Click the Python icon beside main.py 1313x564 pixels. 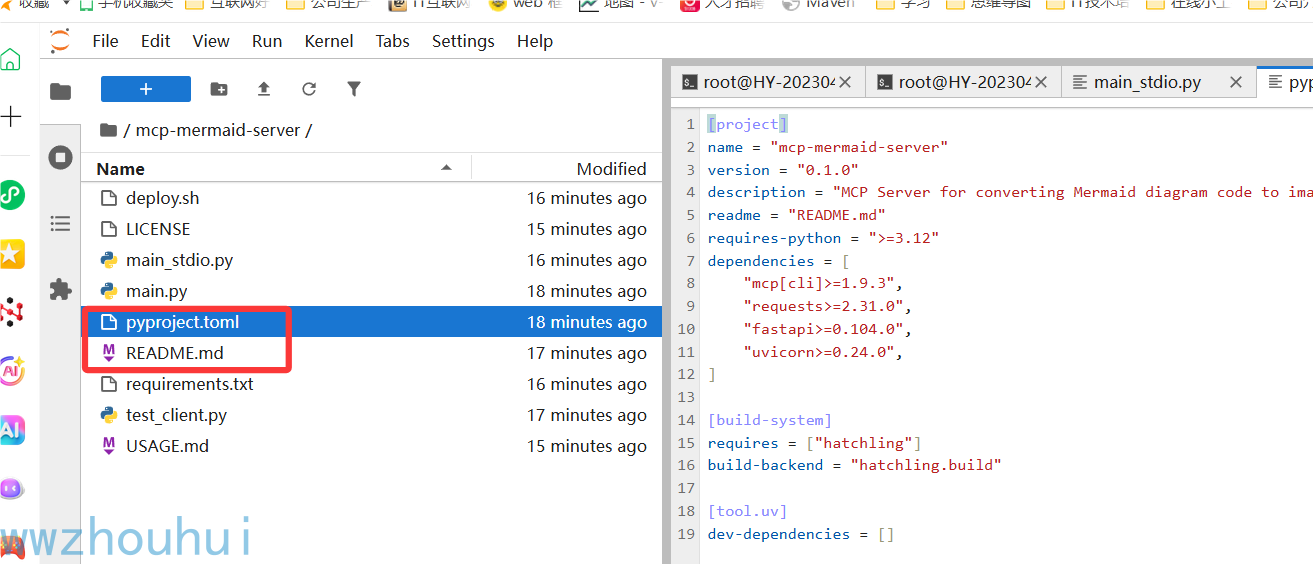click(109, 291)
